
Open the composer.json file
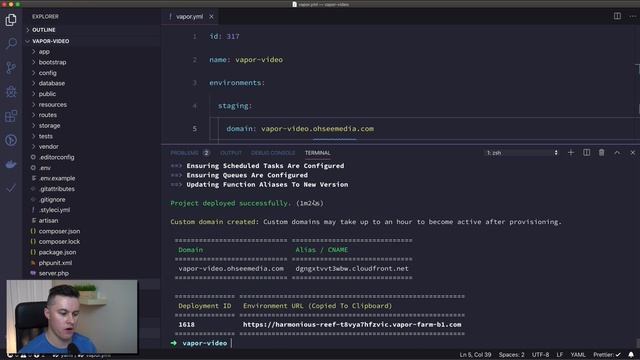pyautogui.click(x=59, y=231)
